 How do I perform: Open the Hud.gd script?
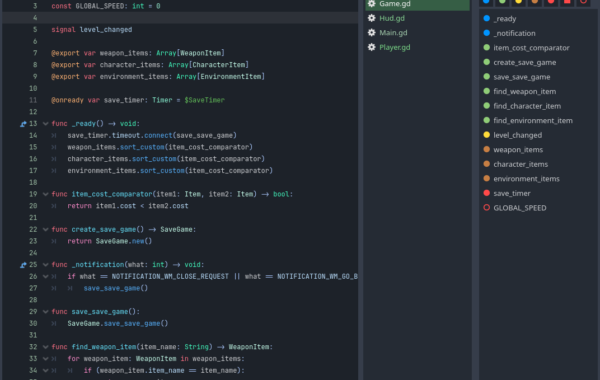(417, 18)
